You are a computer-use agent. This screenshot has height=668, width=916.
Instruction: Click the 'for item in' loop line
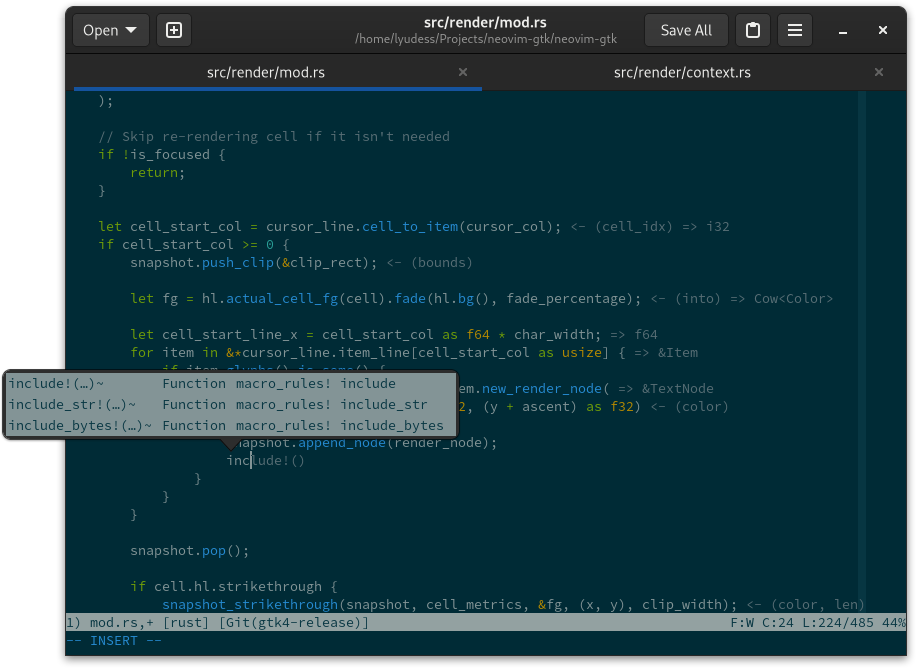click(378, 352)
